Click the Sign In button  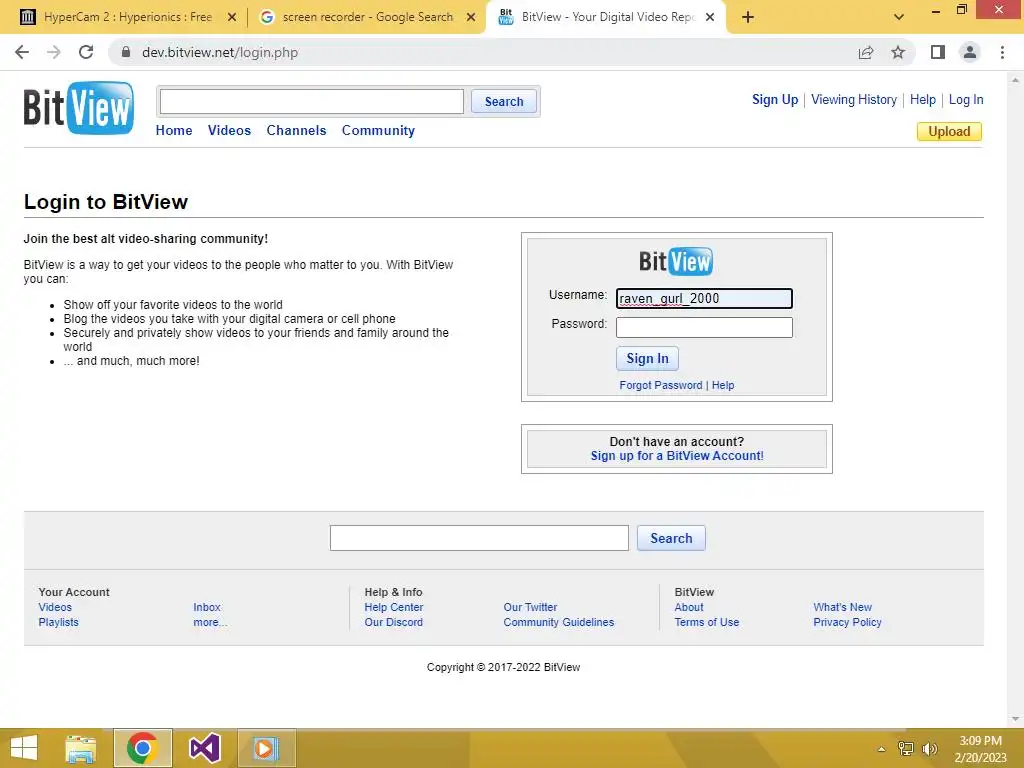[x=647, y=359]
